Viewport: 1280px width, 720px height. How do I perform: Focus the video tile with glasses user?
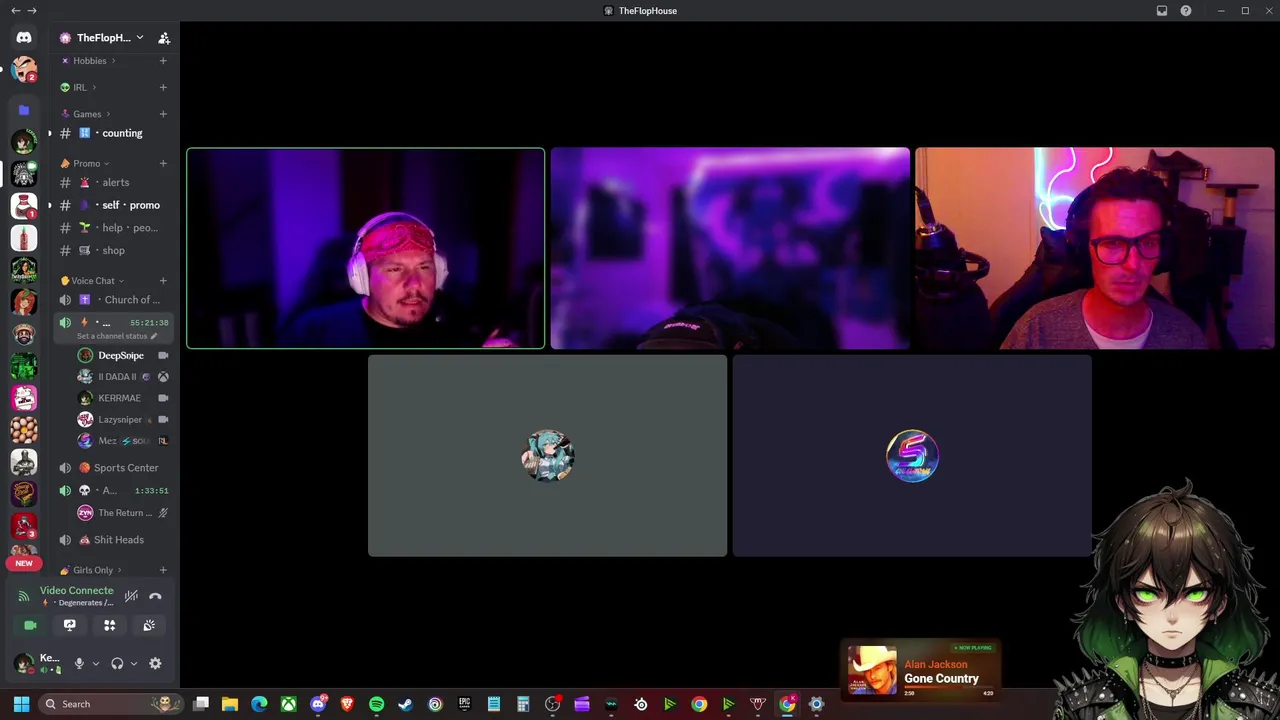tap(1095, 248)
